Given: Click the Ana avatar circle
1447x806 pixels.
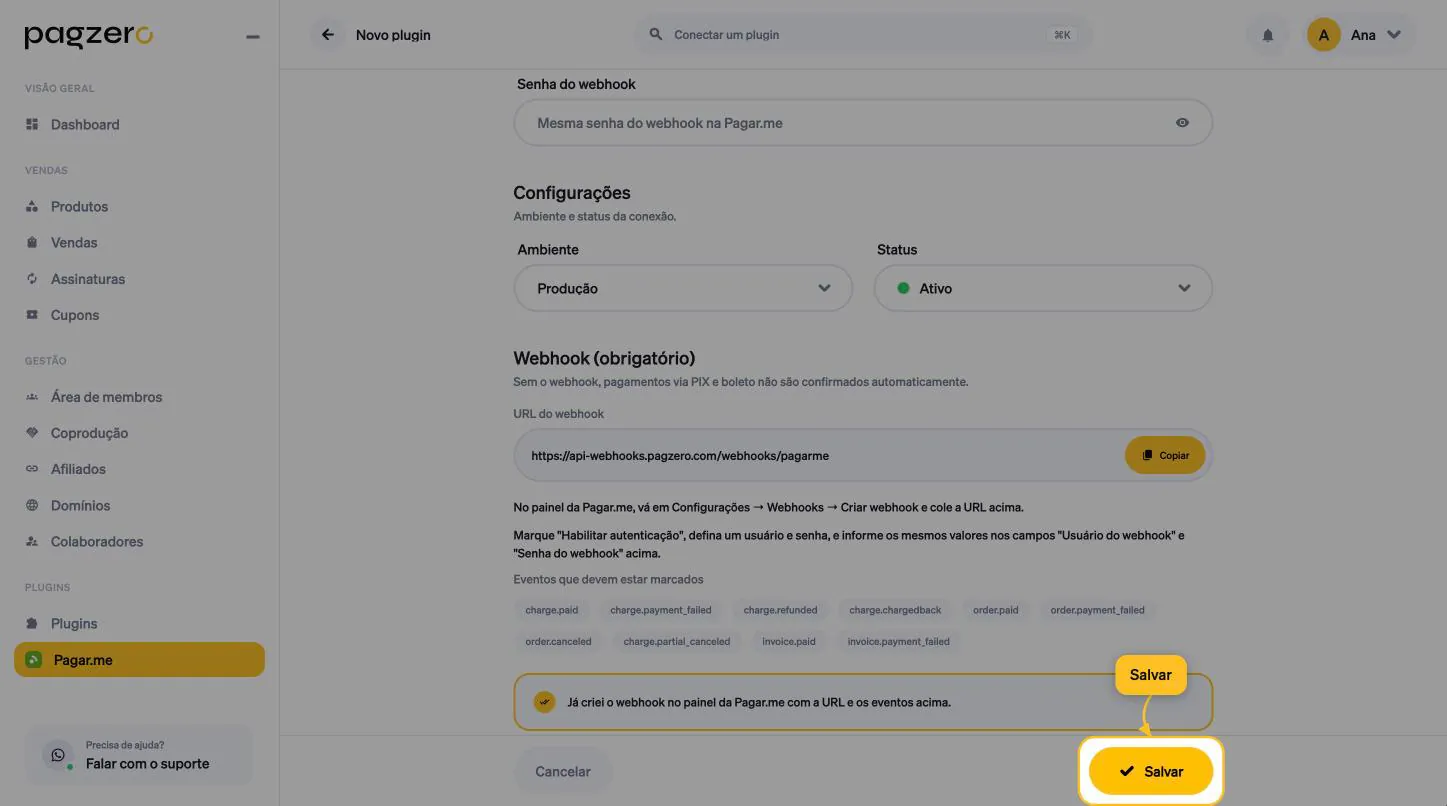Looking at the screenshot, I should point(1323,35).
